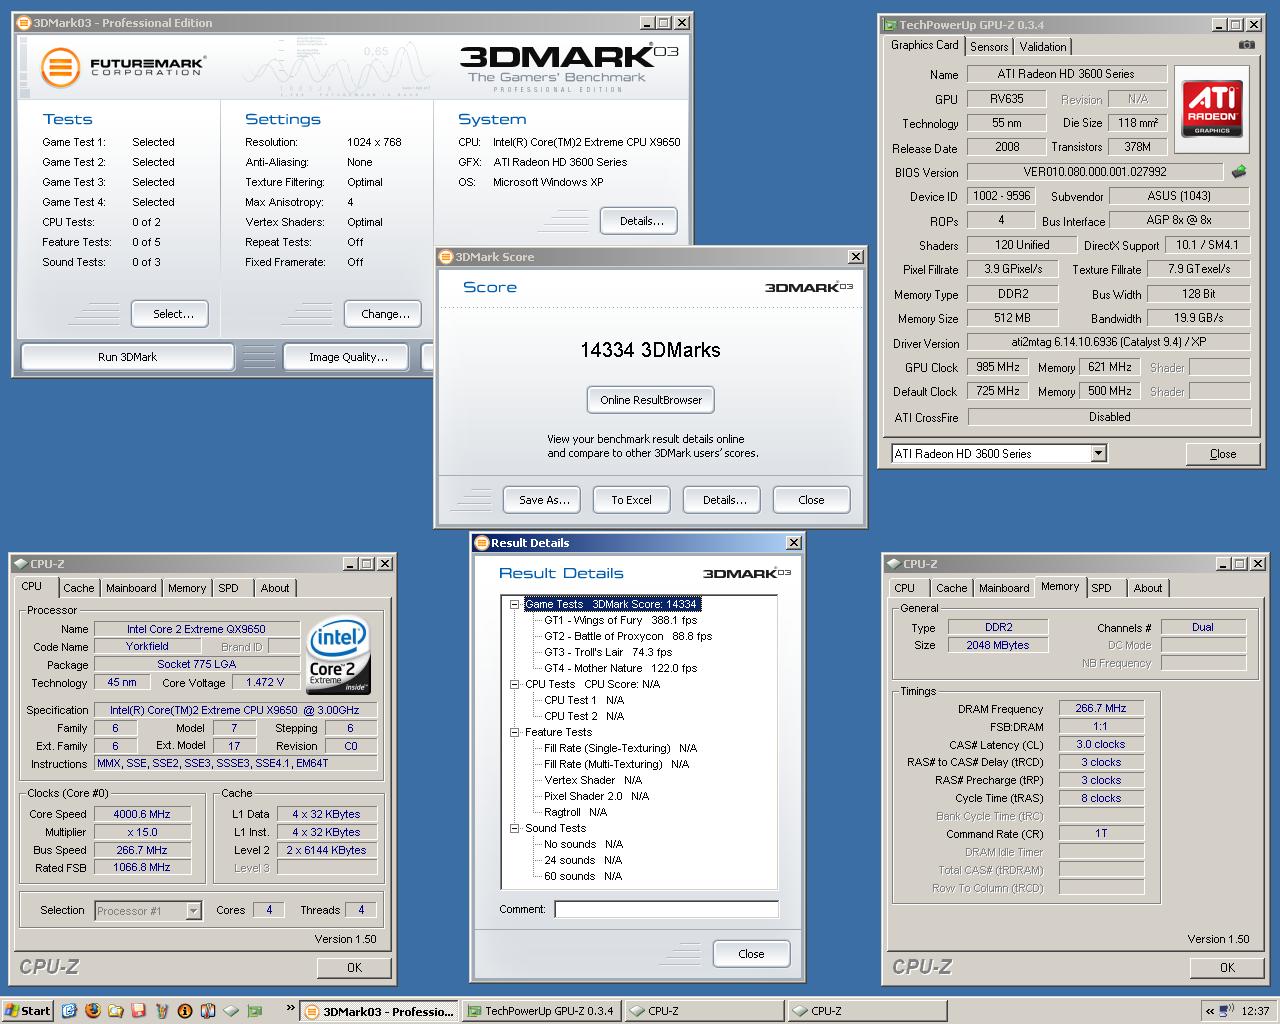Viewport: 1280px width, 1024px height.
Task: Click the 3DMark03 window title bar icon
Action: coord(24,23)
